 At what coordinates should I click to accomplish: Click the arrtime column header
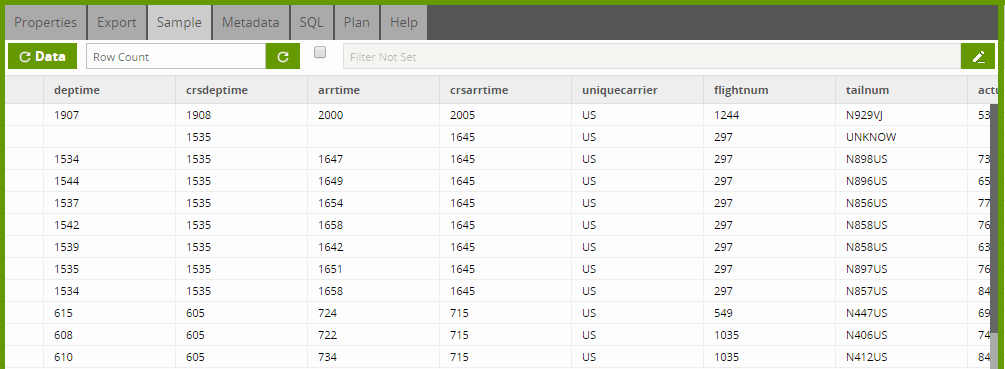coord(374,90)
